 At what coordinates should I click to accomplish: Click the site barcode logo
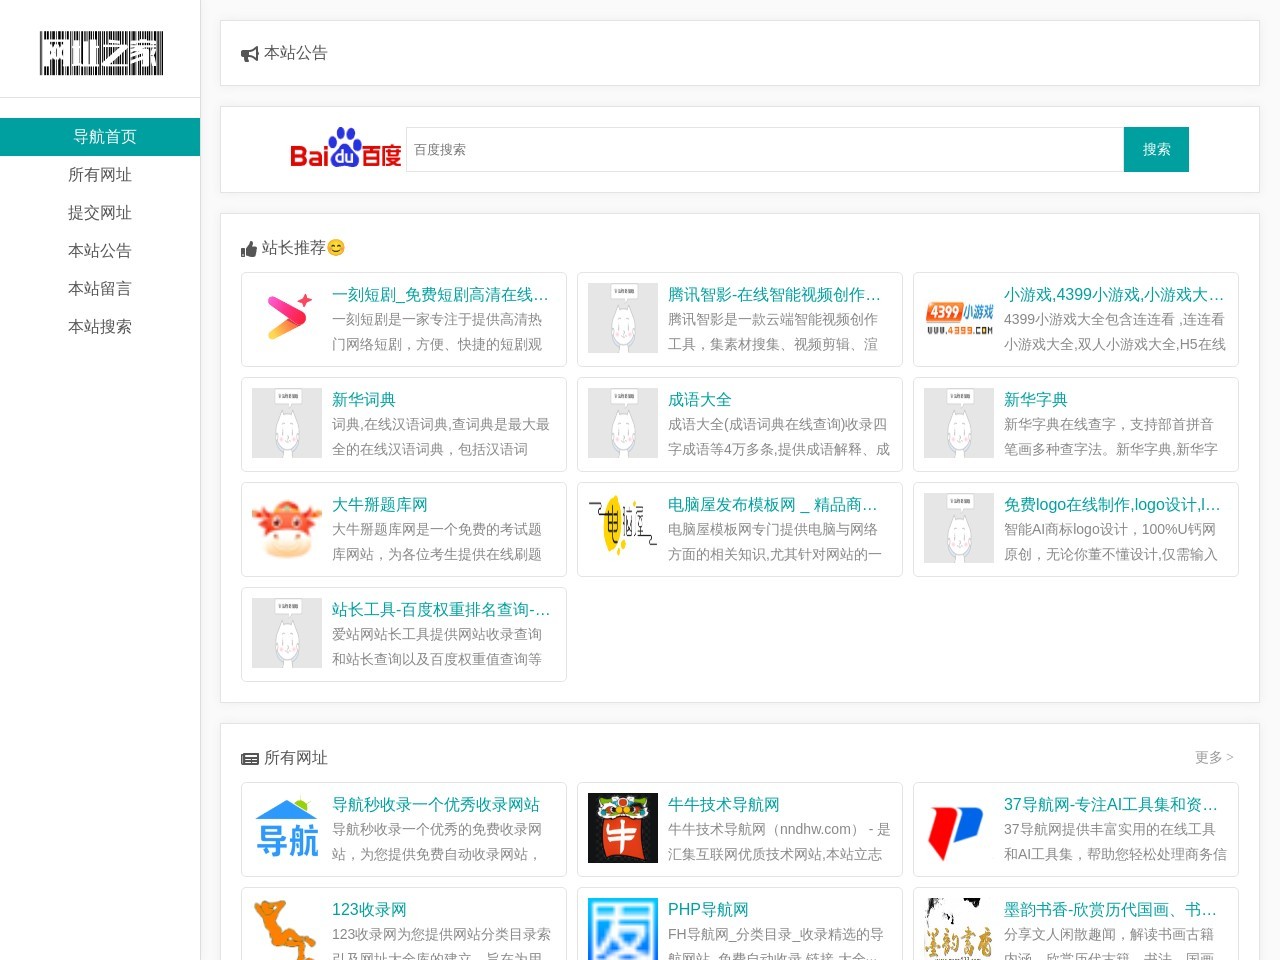(x=101, y=53)
